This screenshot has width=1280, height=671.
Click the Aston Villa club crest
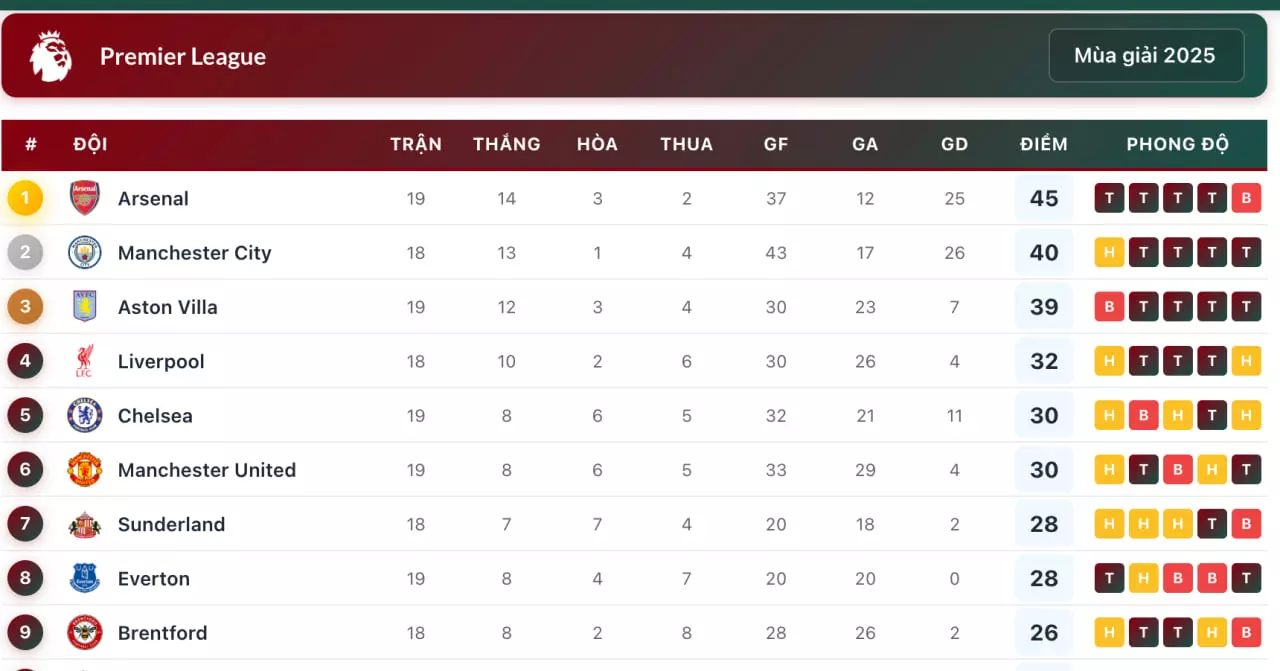pos(85,306)
